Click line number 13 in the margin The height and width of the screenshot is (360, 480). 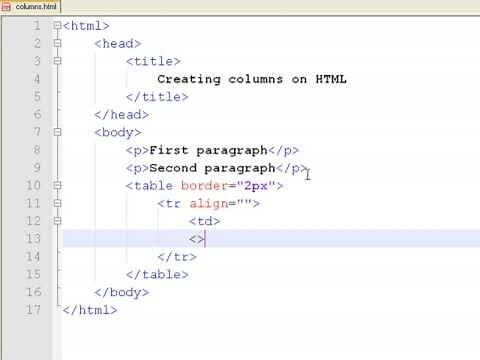[33, 239]
